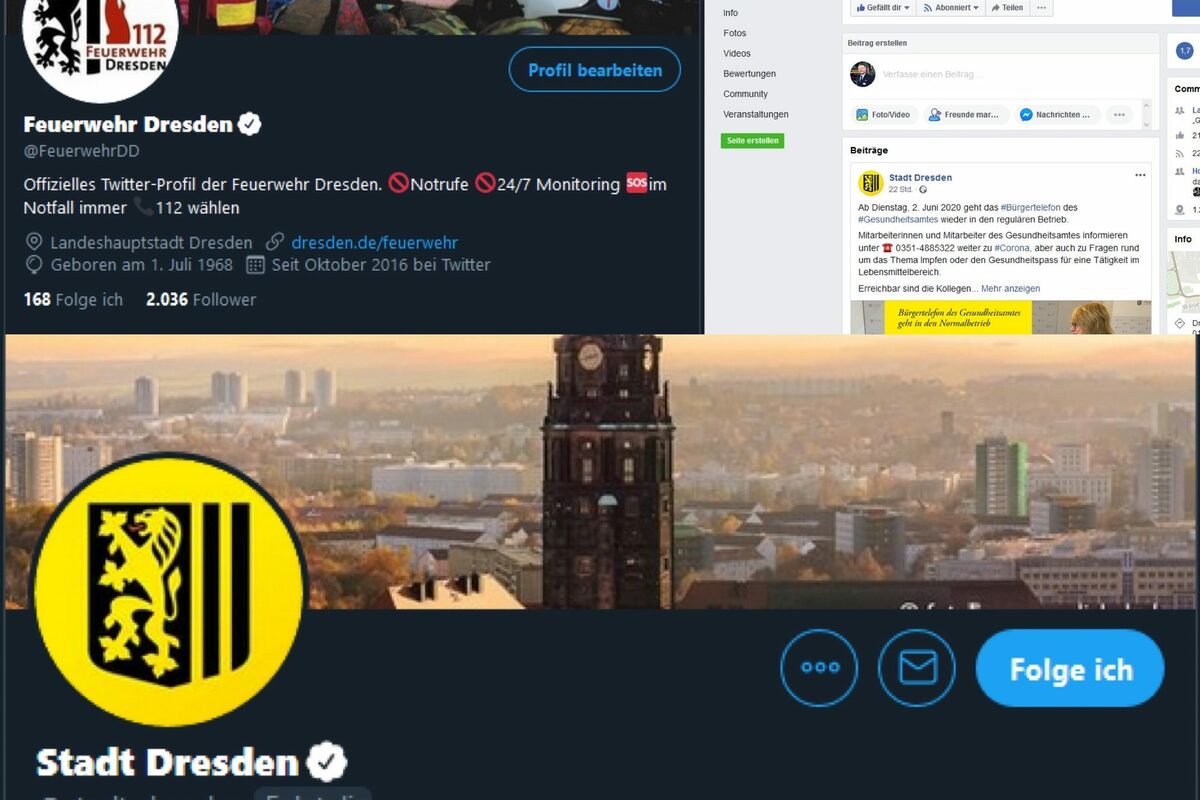Expand the Gefällt dir dropdown
This screenshot has height=800, width=1200.
883,7
